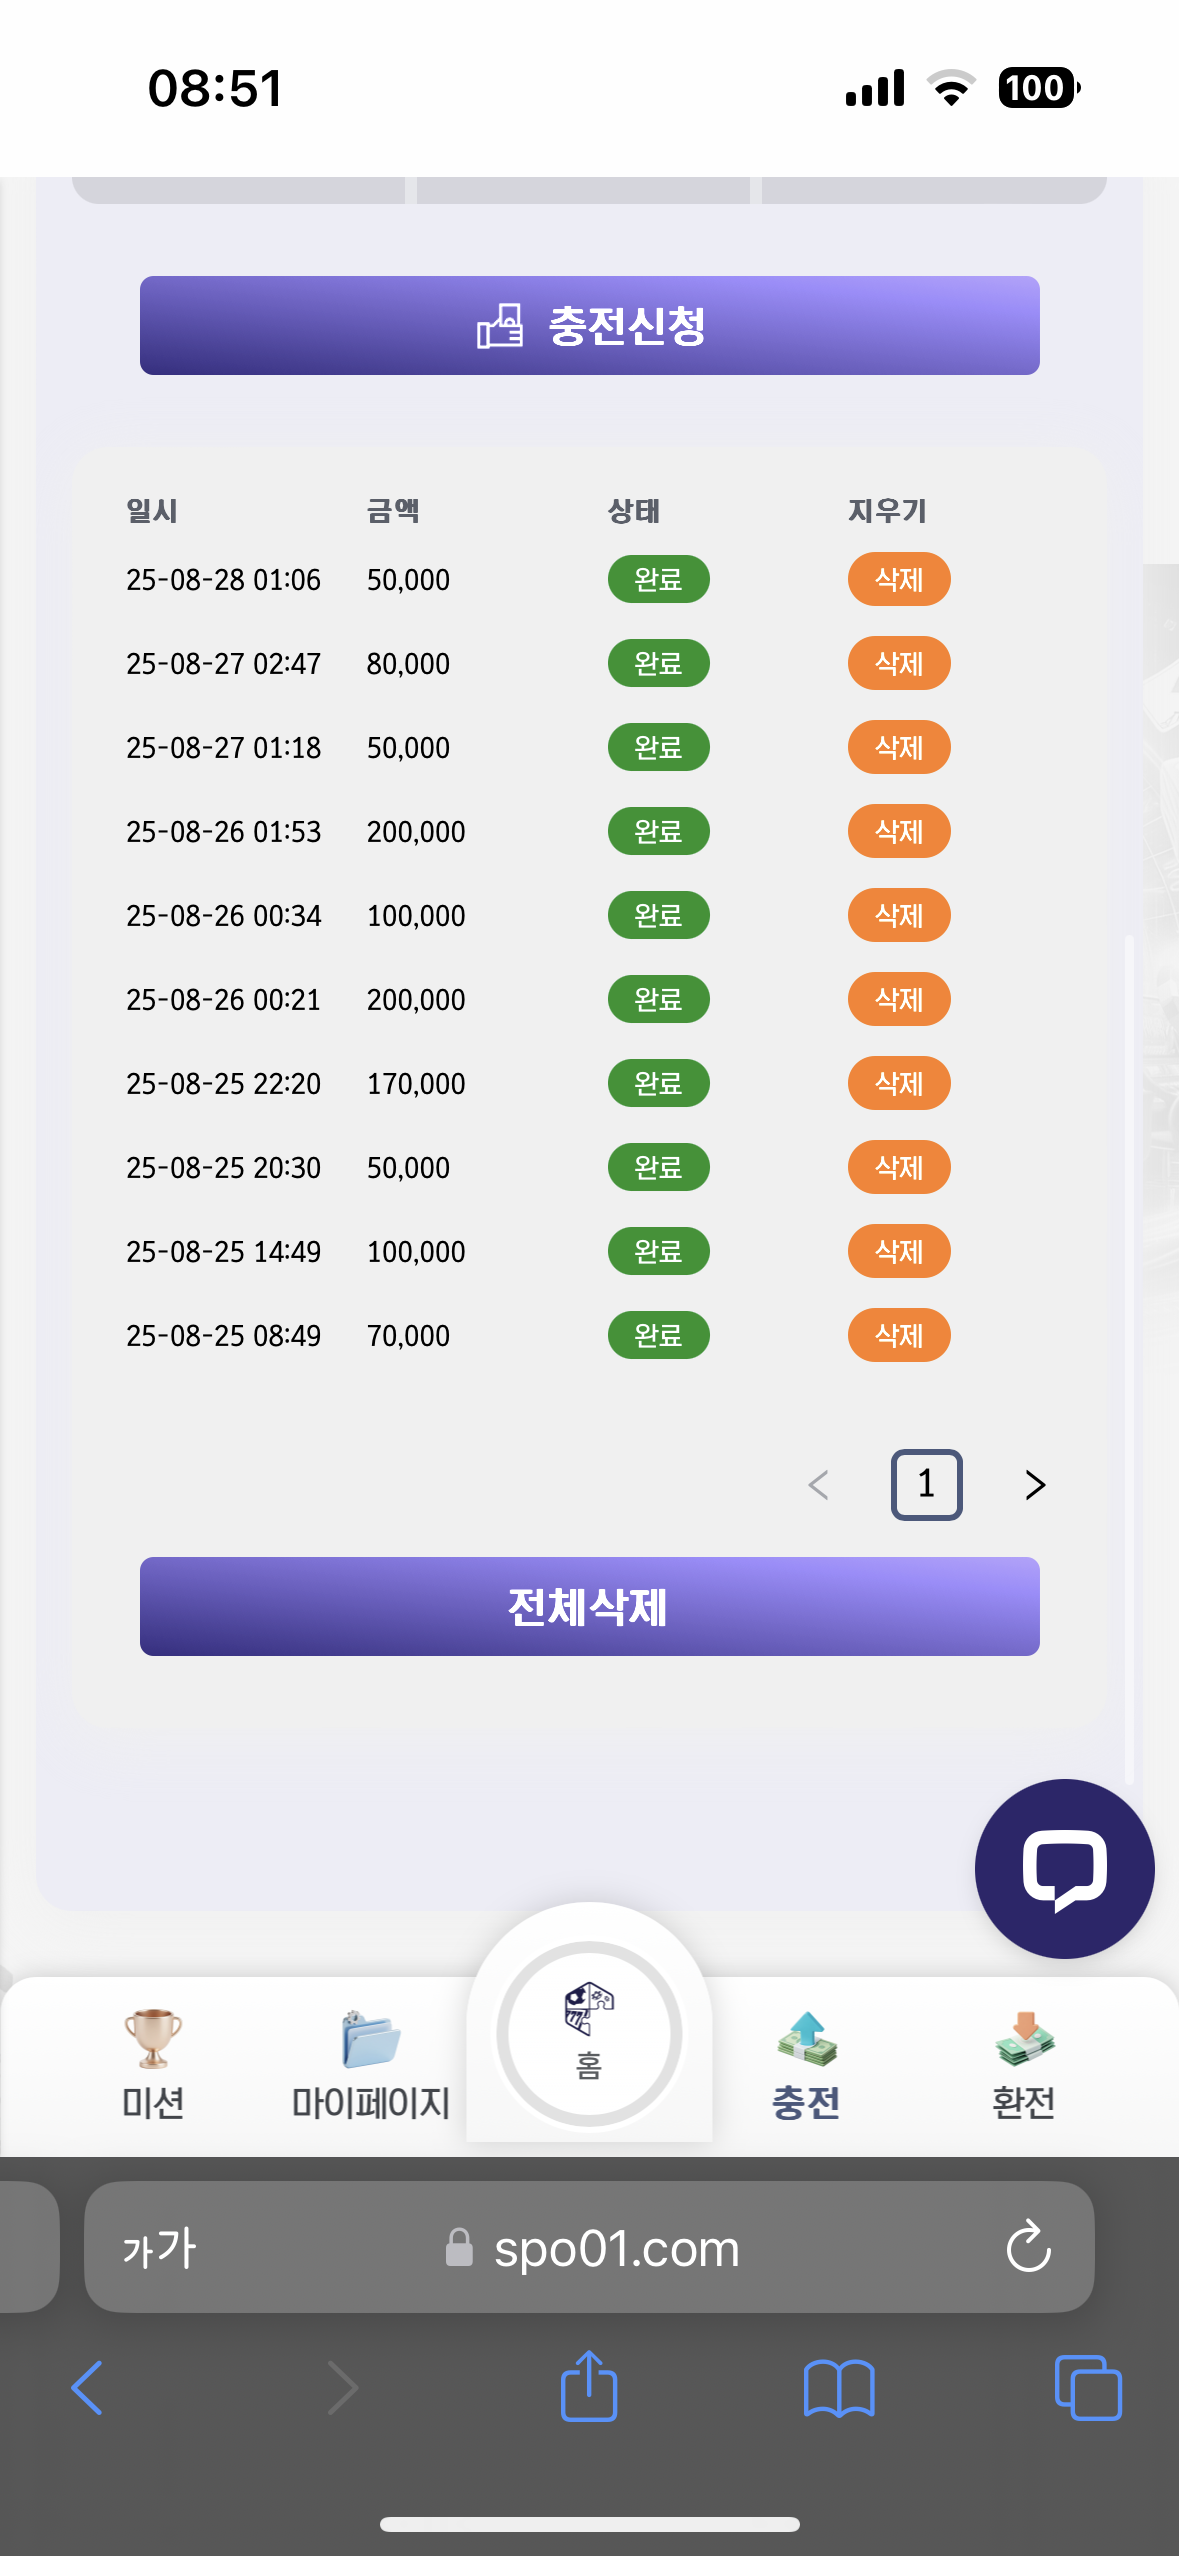This screenshot has width=1179, height=2556.
Task: Go to previous page chevron
Action: [818, 1485]
